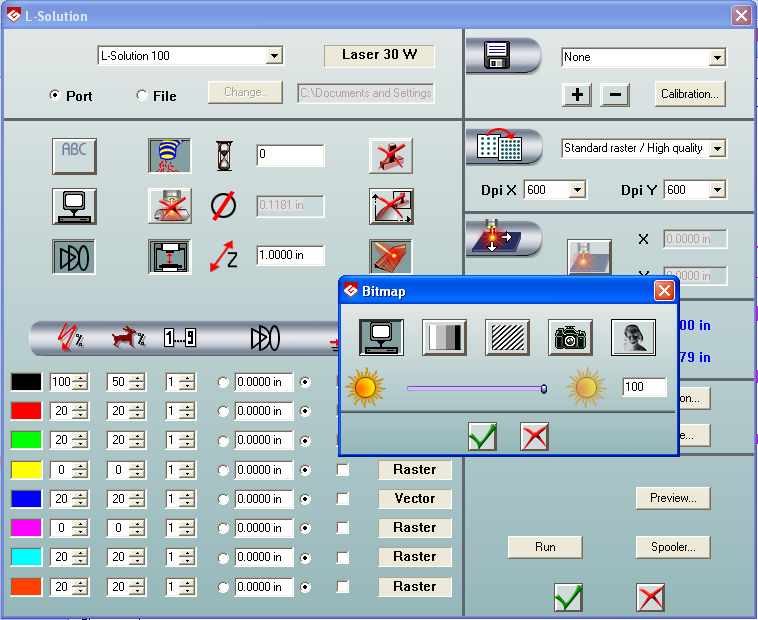The image size is (758, 620).
Task: Confirm Bitmap dialog with green checkmark
Action: (482, 436)
